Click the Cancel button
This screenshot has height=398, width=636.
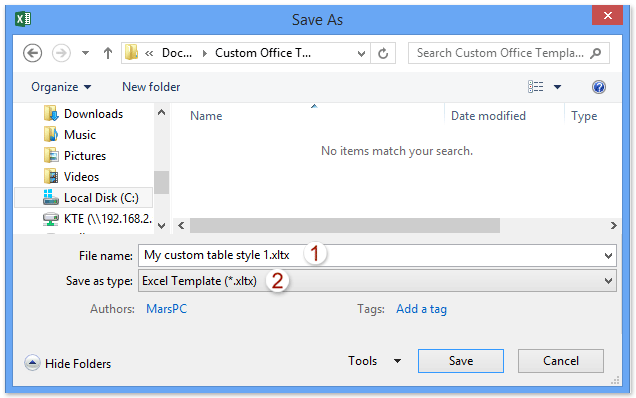pos(561,361)
